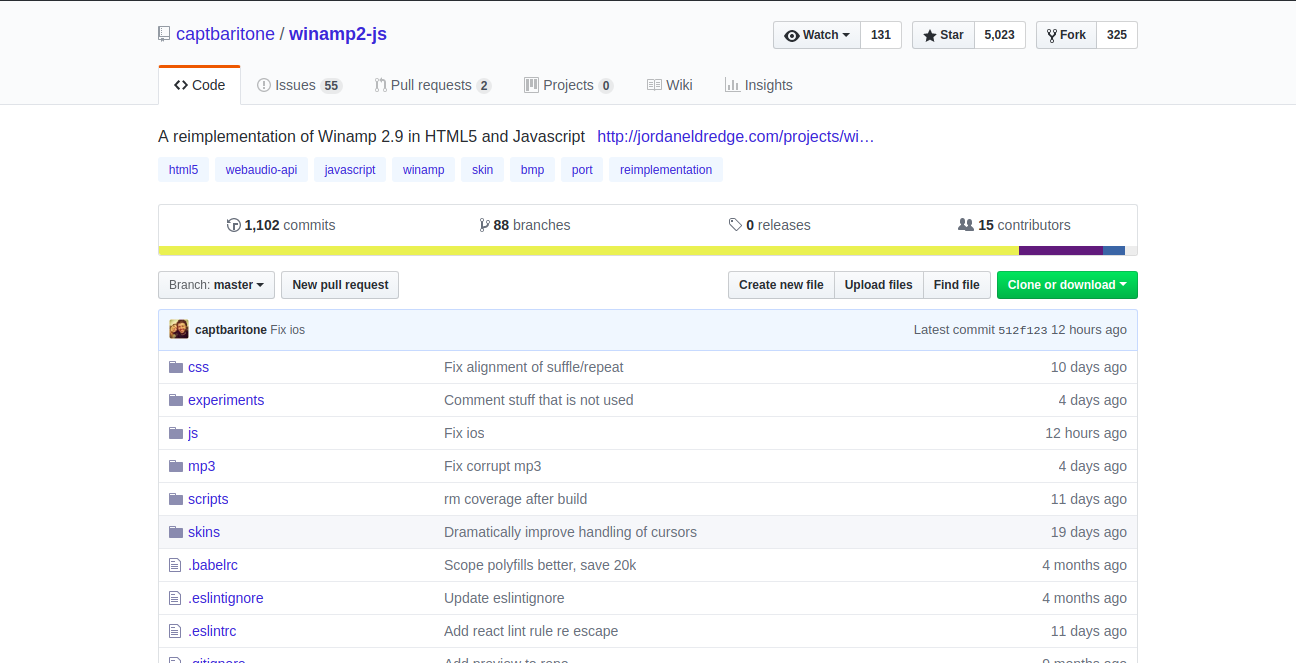
Task: Click the css folder icon
Action: click(176, 367)
